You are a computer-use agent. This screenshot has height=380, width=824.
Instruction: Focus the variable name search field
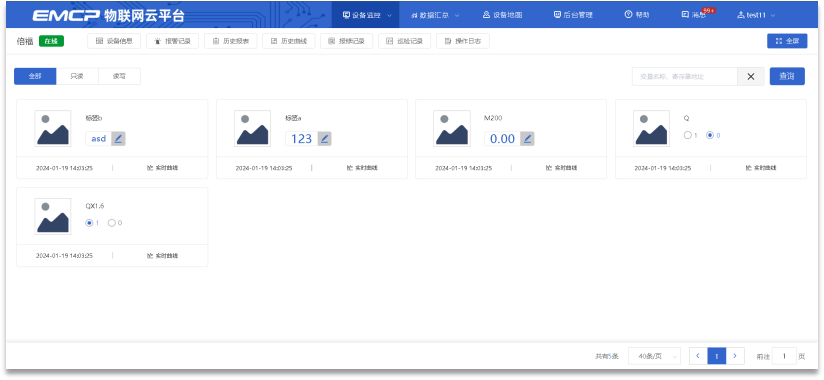[x=685, y=76]
